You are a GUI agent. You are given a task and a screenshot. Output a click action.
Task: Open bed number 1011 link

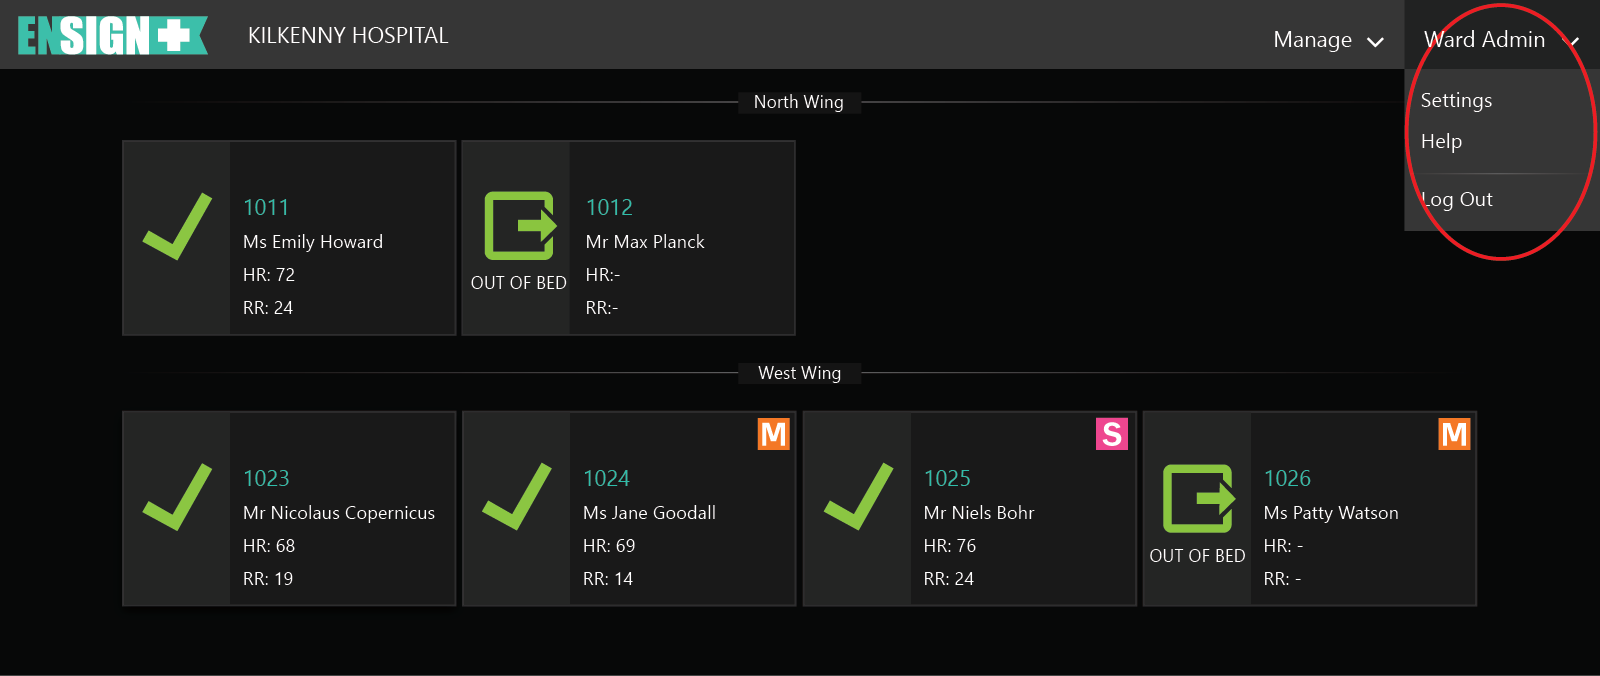266,207
